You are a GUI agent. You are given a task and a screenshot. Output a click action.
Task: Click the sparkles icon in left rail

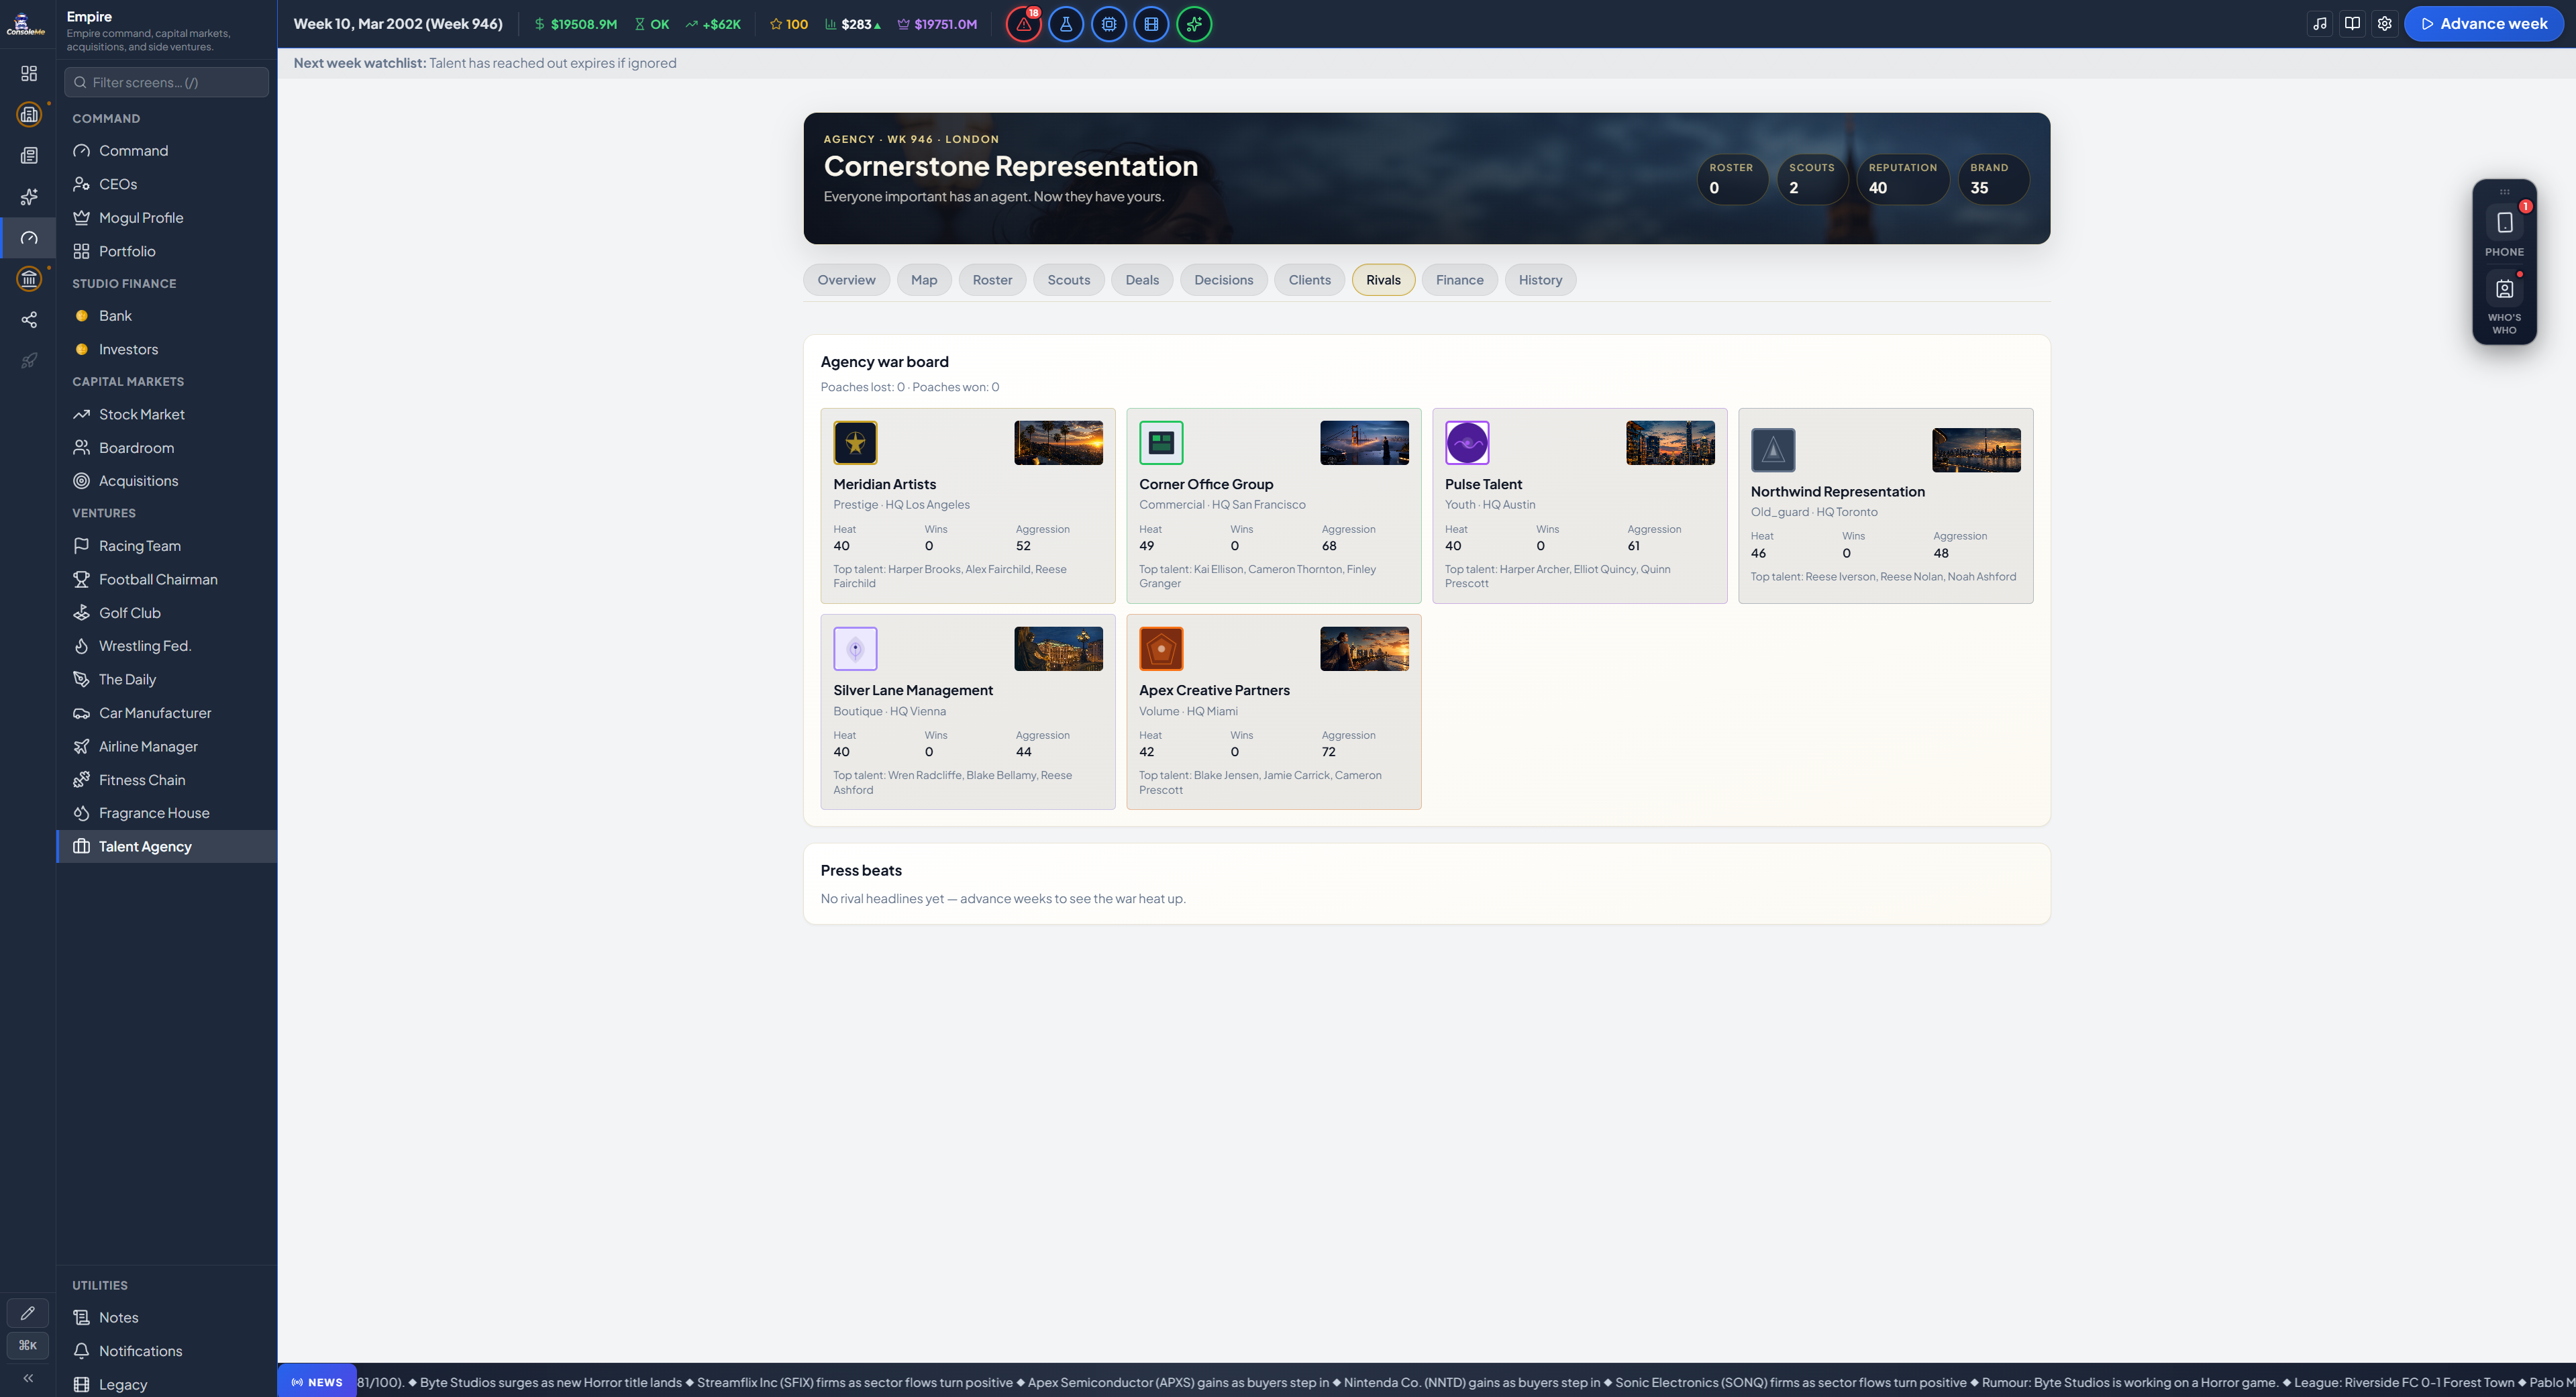(29, 197)
